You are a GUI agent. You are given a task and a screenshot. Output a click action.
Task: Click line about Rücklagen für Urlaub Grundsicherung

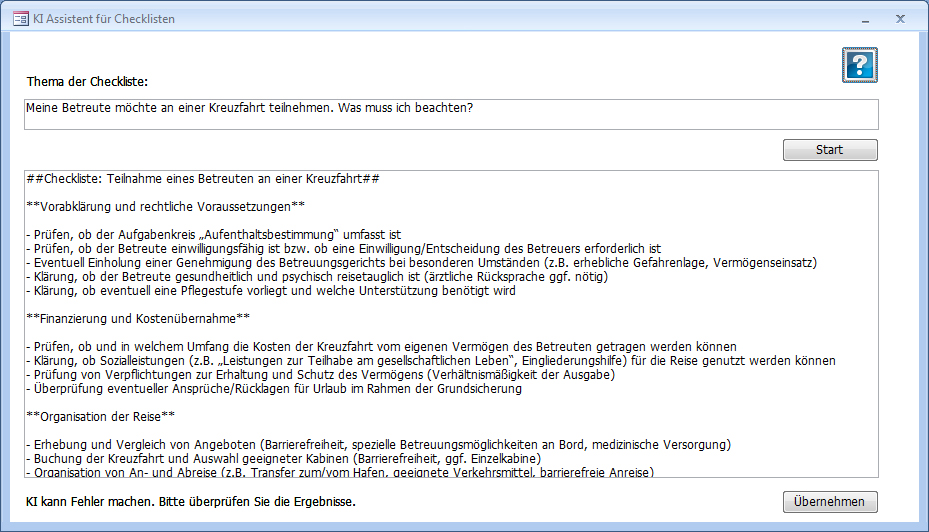[x=274, y=389]
